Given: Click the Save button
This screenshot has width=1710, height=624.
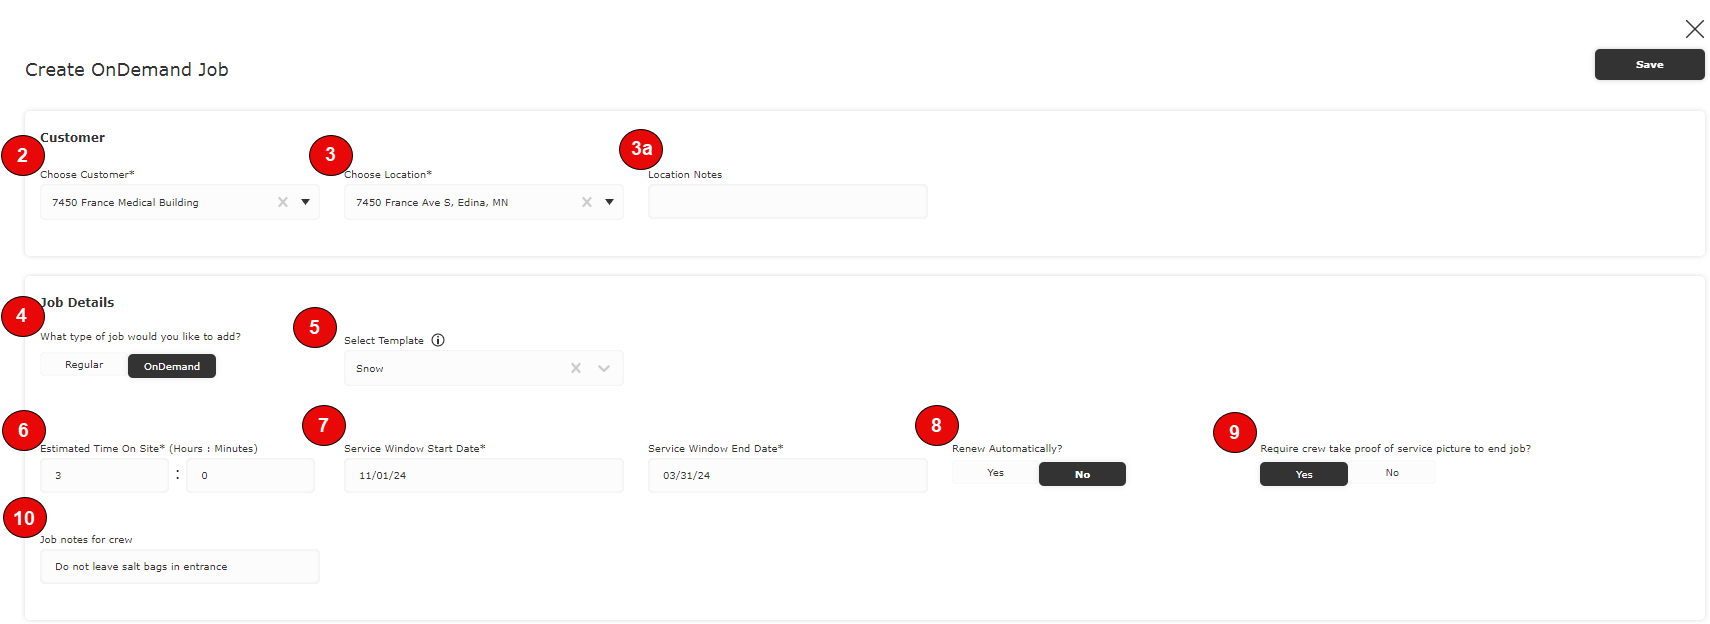Looking at the screenshot, I should click(1649, 65).
